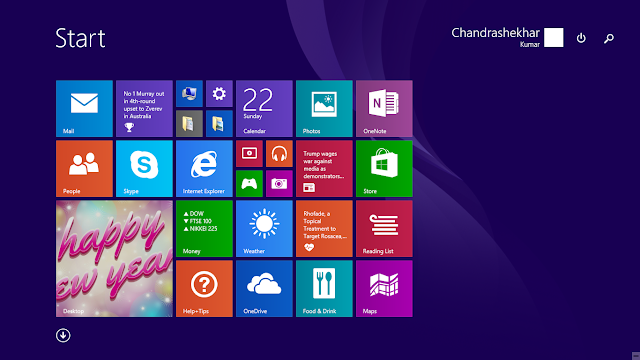Open Health tile about Rhofade treatment
Screen dimensions: 640x360
(324, 229)
